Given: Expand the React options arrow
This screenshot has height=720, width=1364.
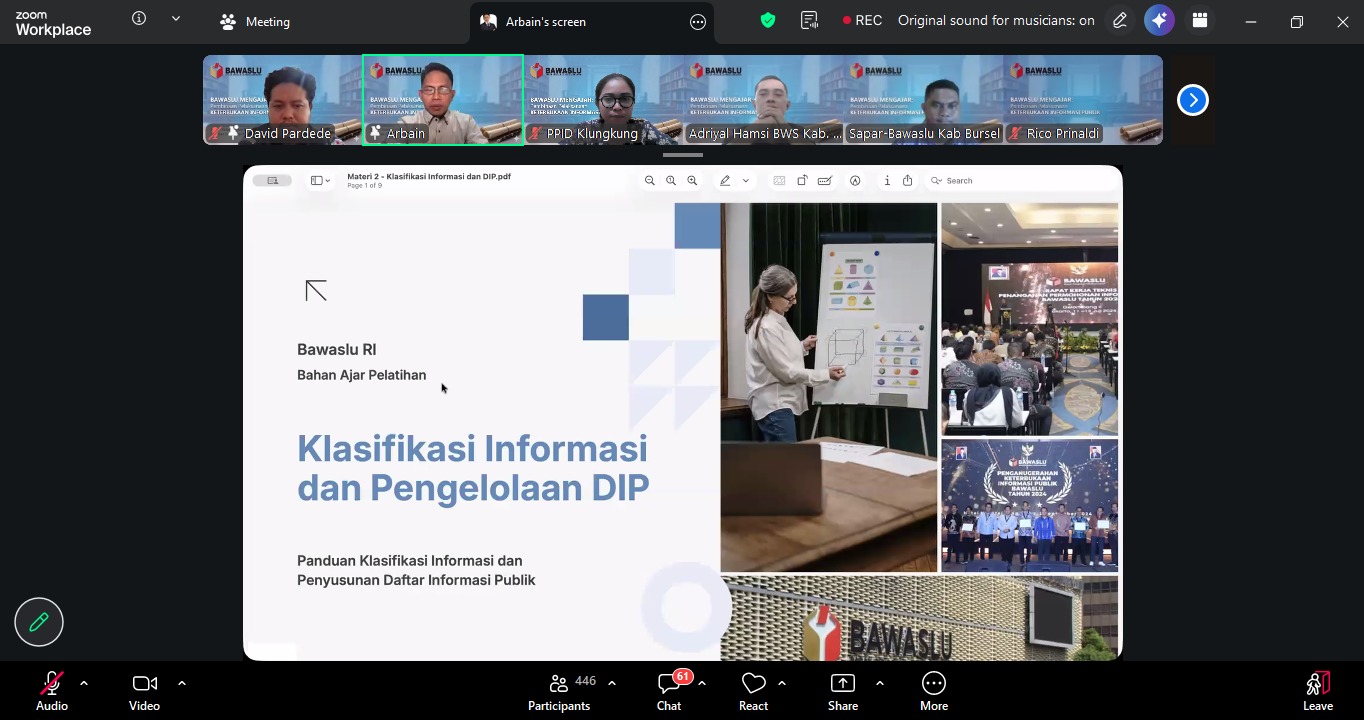Looking at the screenshot, I should [x=782, y=683].
